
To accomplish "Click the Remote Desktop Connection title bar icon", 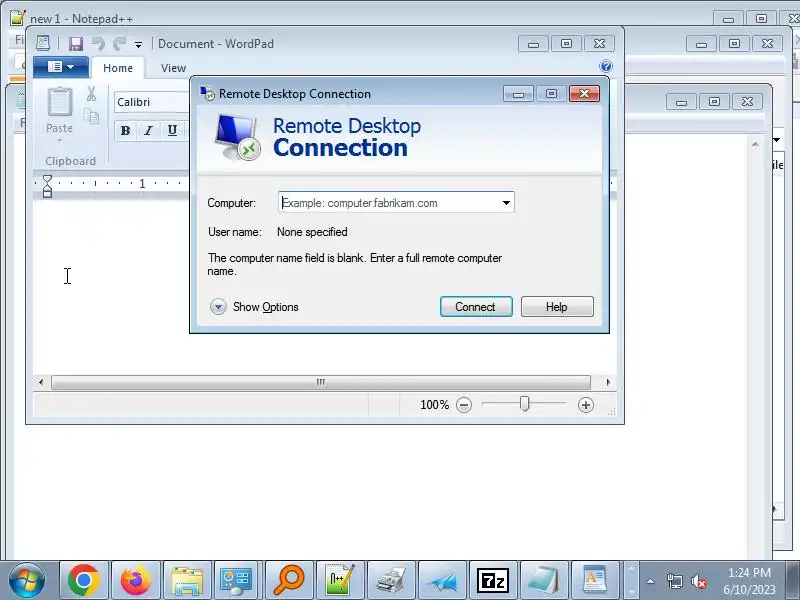I will pos(207,93).
